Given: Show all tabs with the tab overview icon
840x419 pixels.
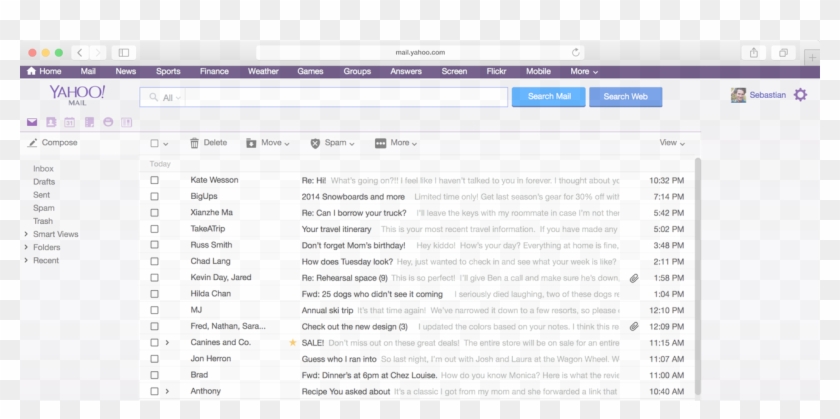Looking at the screenshot, I should [x=783, y=53].
